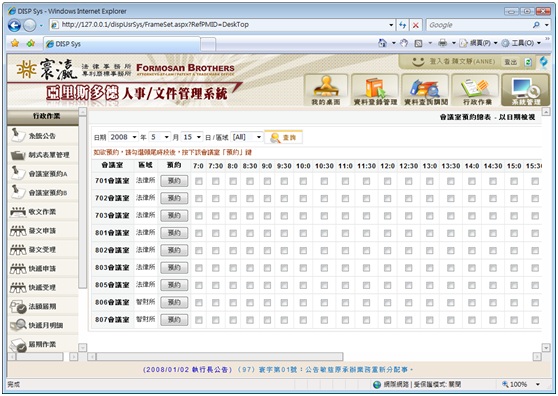Open 快遞受理 in the sidebar

coord(42,287)
